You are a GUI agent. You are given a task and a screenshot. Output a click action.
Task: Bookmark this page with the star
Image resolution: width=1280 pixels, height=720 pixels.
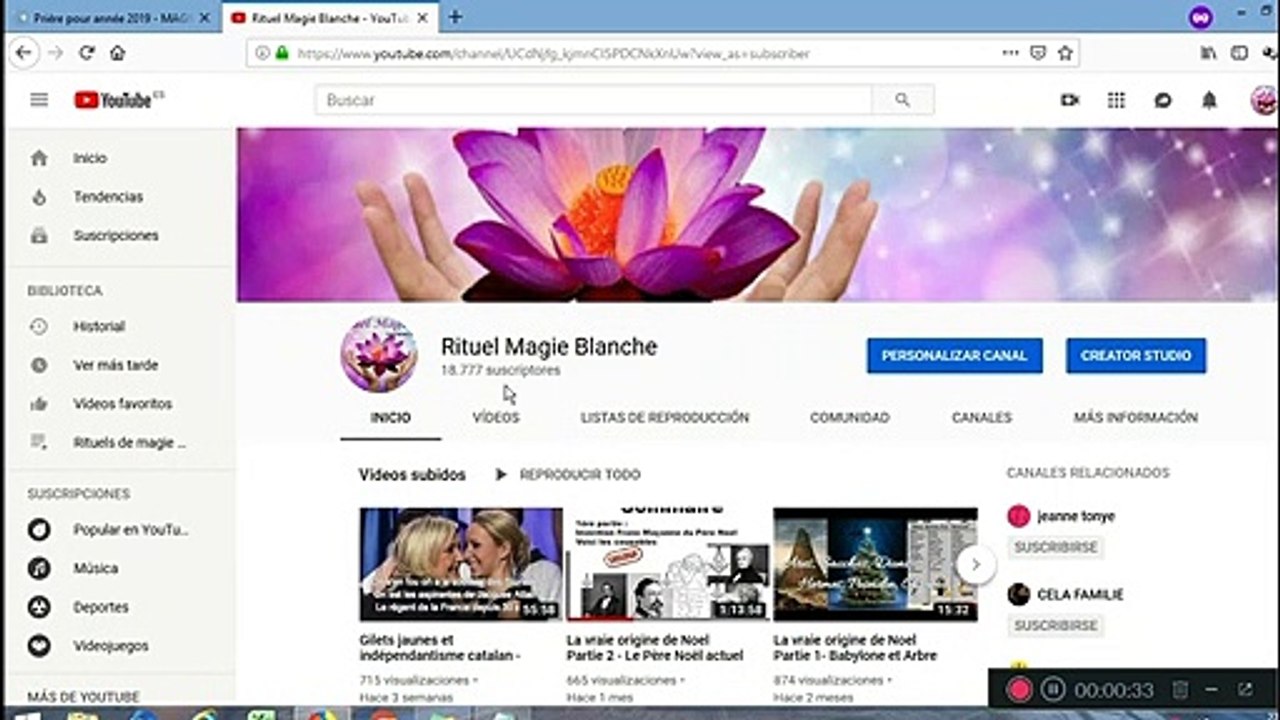point(1065,53)
